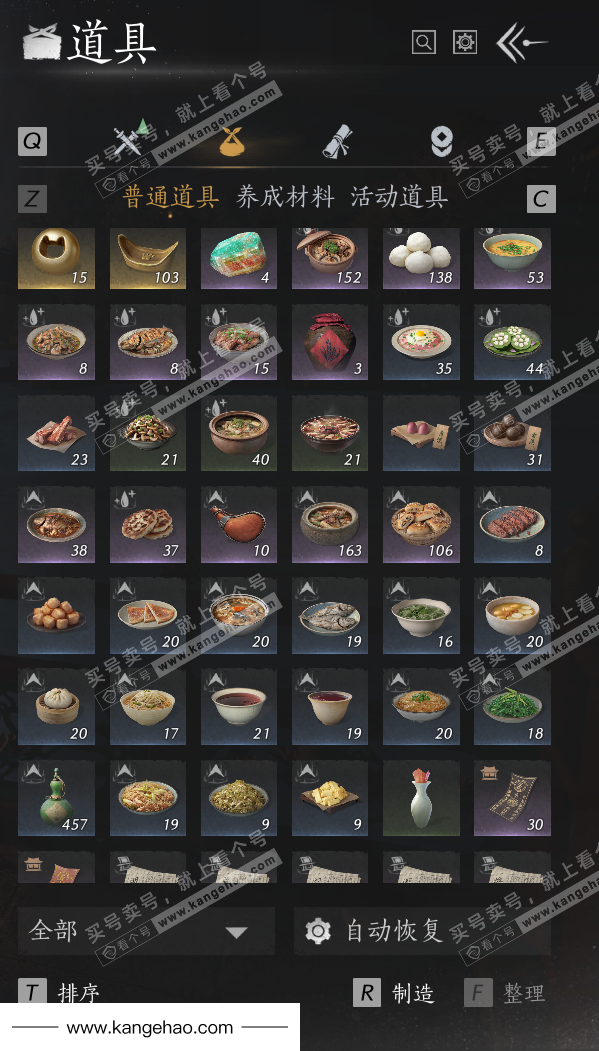Switch to 养成材料 tab
The image size is (599, 1051).
point(285,197)
